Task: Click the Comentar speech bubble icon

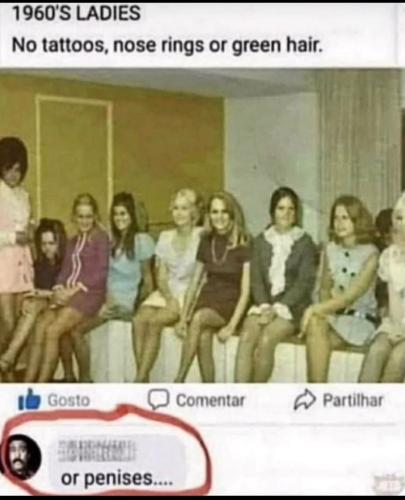Action: coord(159,399)
